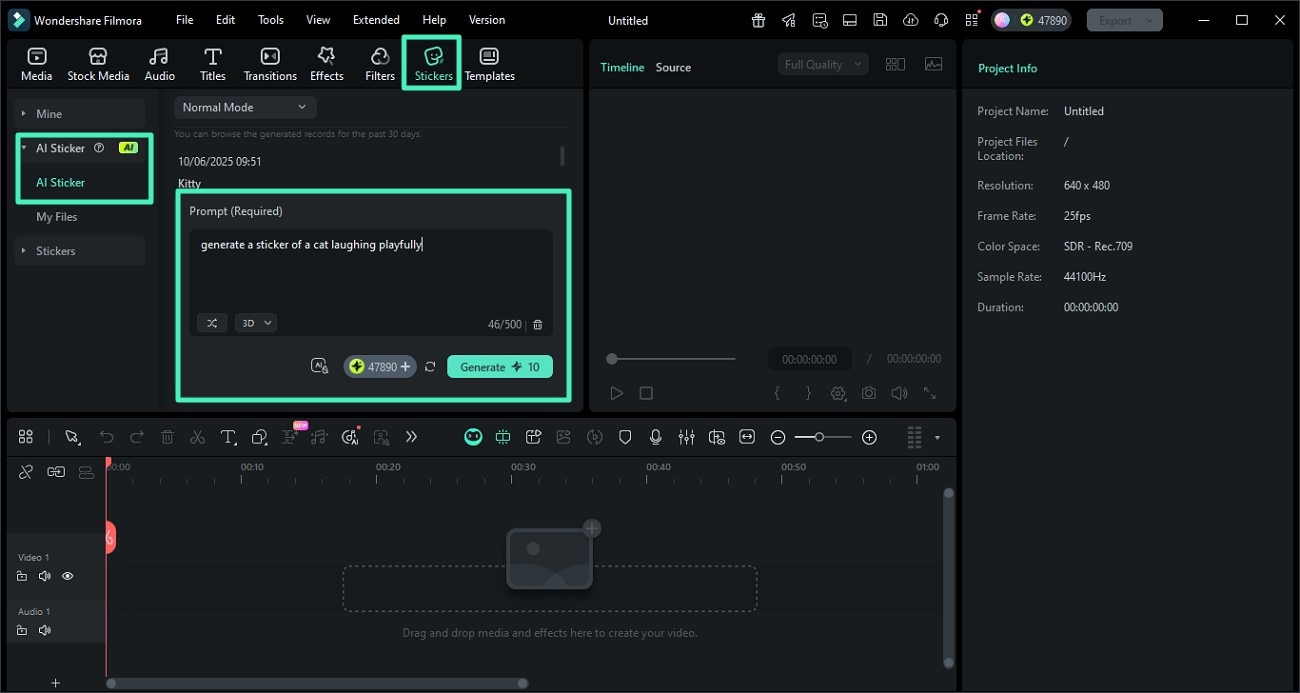Split the clip with the scissors tool
This screenshot has width=1300, height=693.
(197, 437)
